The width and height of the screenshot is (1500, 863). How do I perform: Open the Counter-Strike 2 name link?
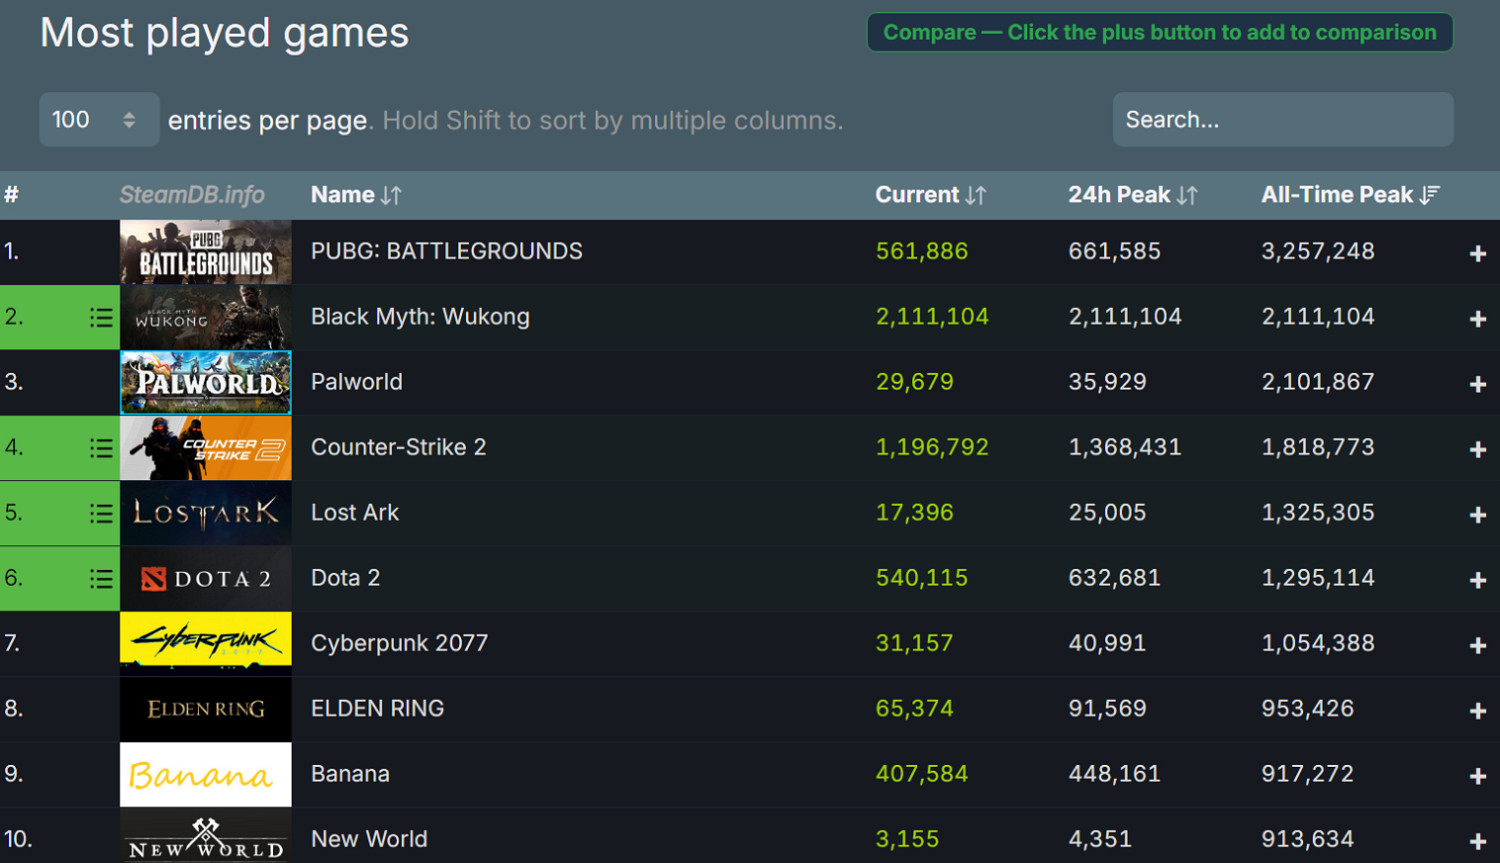click(x=398, y=447)
